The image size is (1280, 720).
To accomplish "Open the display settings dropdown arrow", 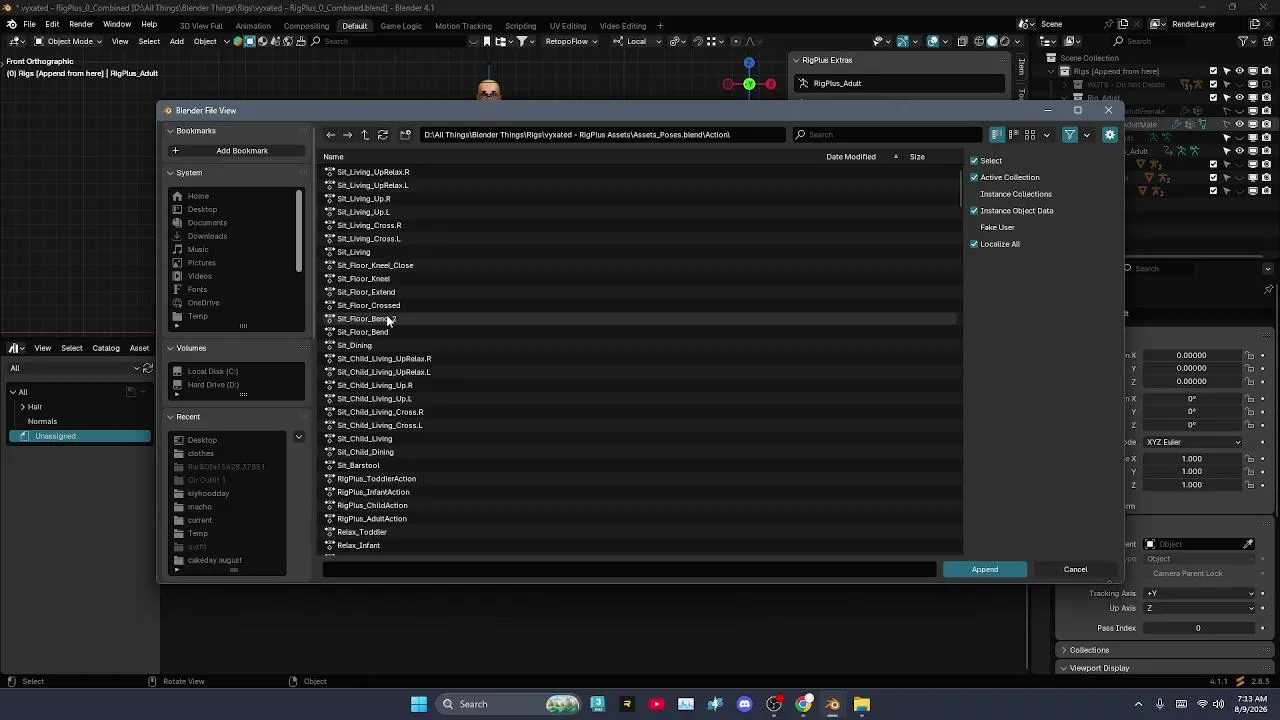I will point(1047,135).
